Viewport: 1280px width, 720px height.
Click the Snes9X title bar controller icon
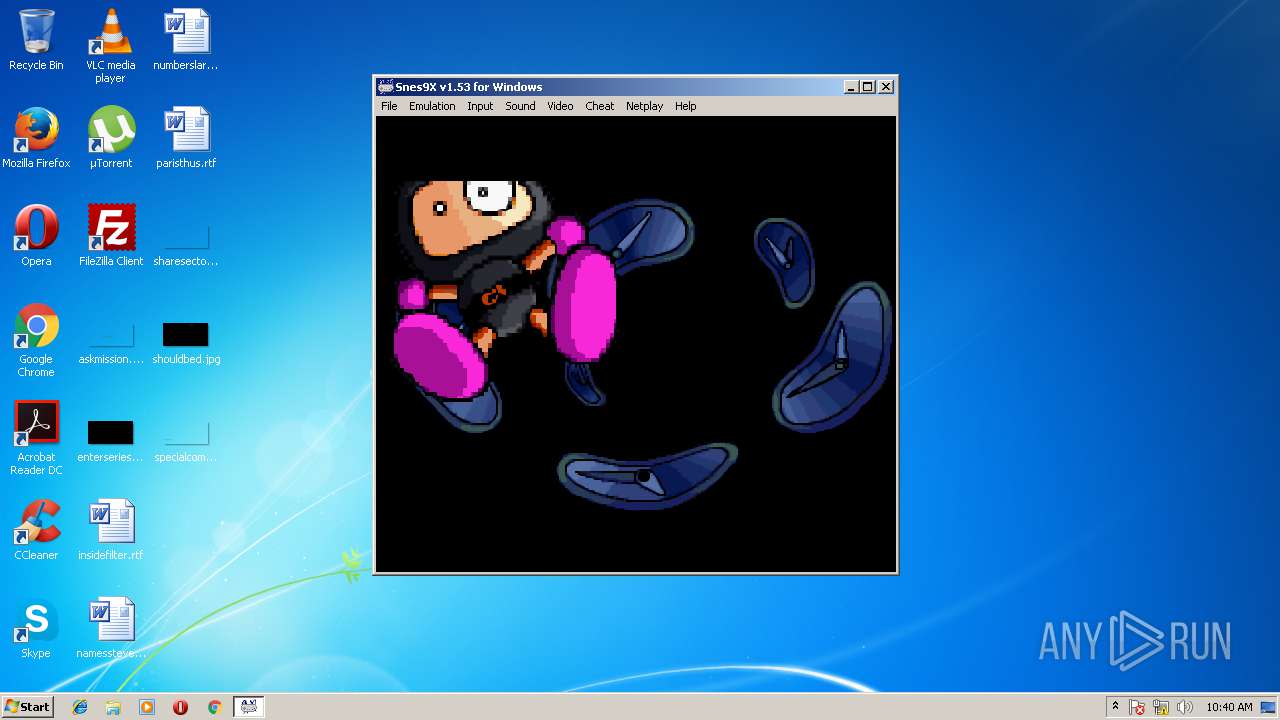[385, 87]
